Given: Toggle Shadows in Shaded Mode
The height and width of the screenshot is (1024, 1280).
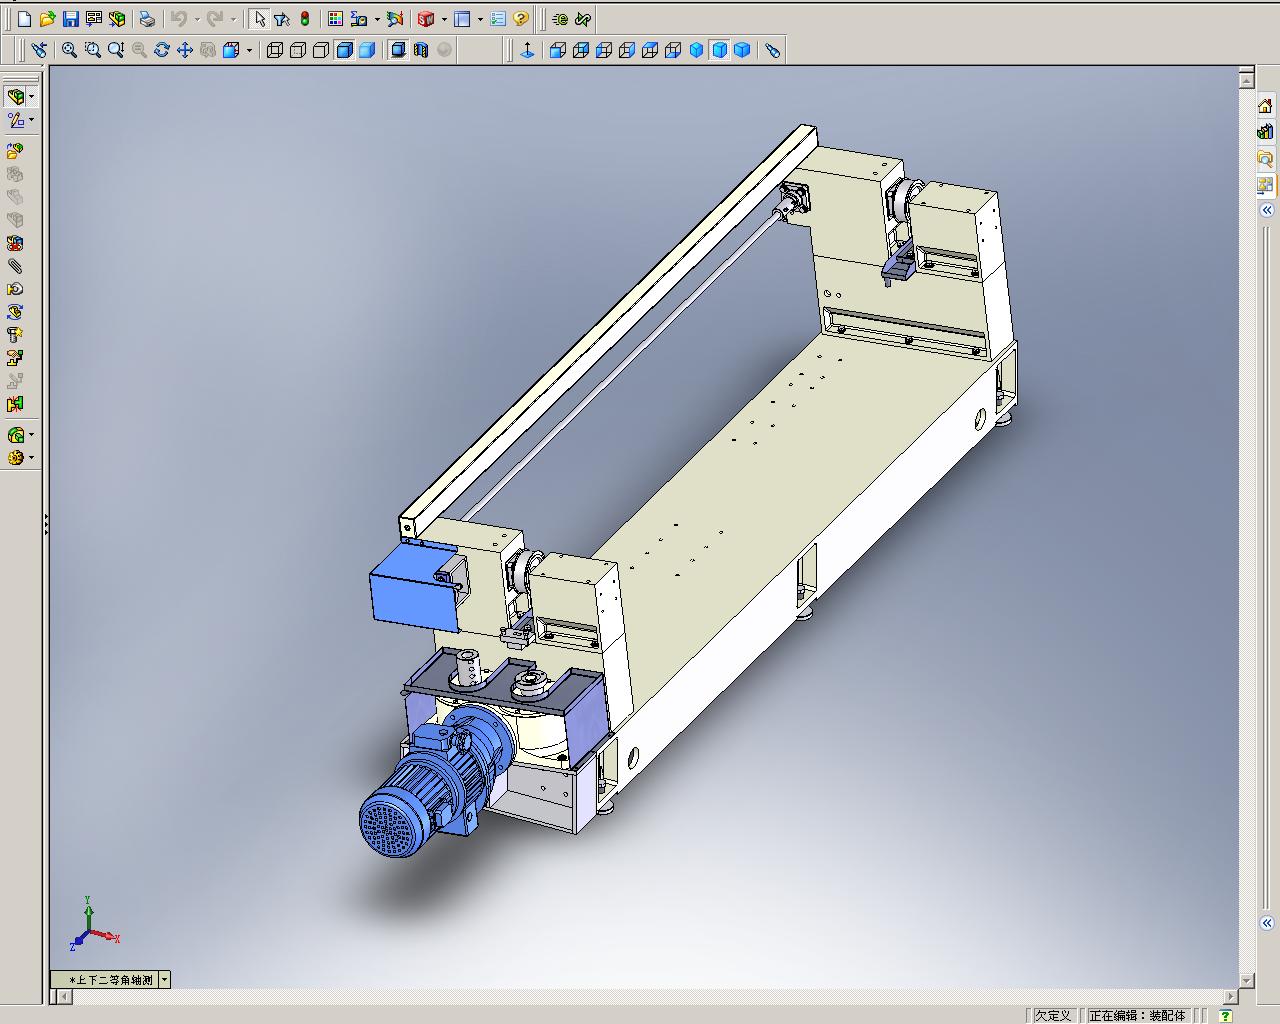Looking at the screenshot, I should point(398,50).
